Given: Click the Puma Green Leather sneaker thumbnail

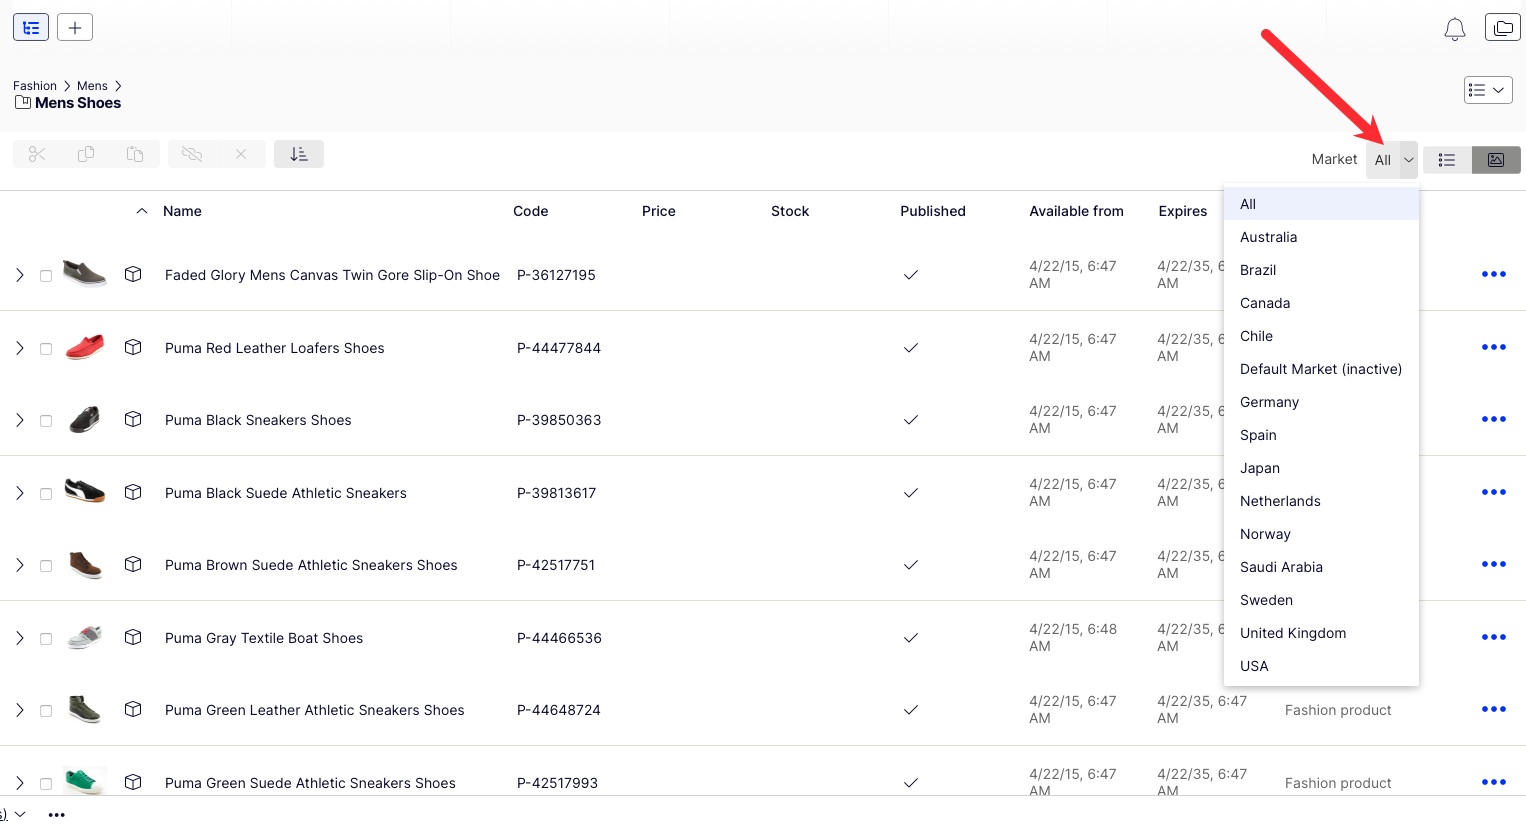Looking at the screenshot, I should pos(85,709).
